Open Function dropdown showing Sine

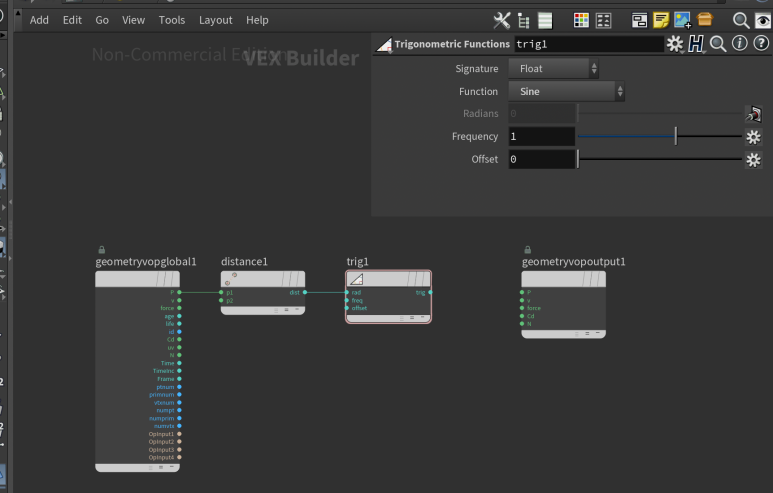566,91
